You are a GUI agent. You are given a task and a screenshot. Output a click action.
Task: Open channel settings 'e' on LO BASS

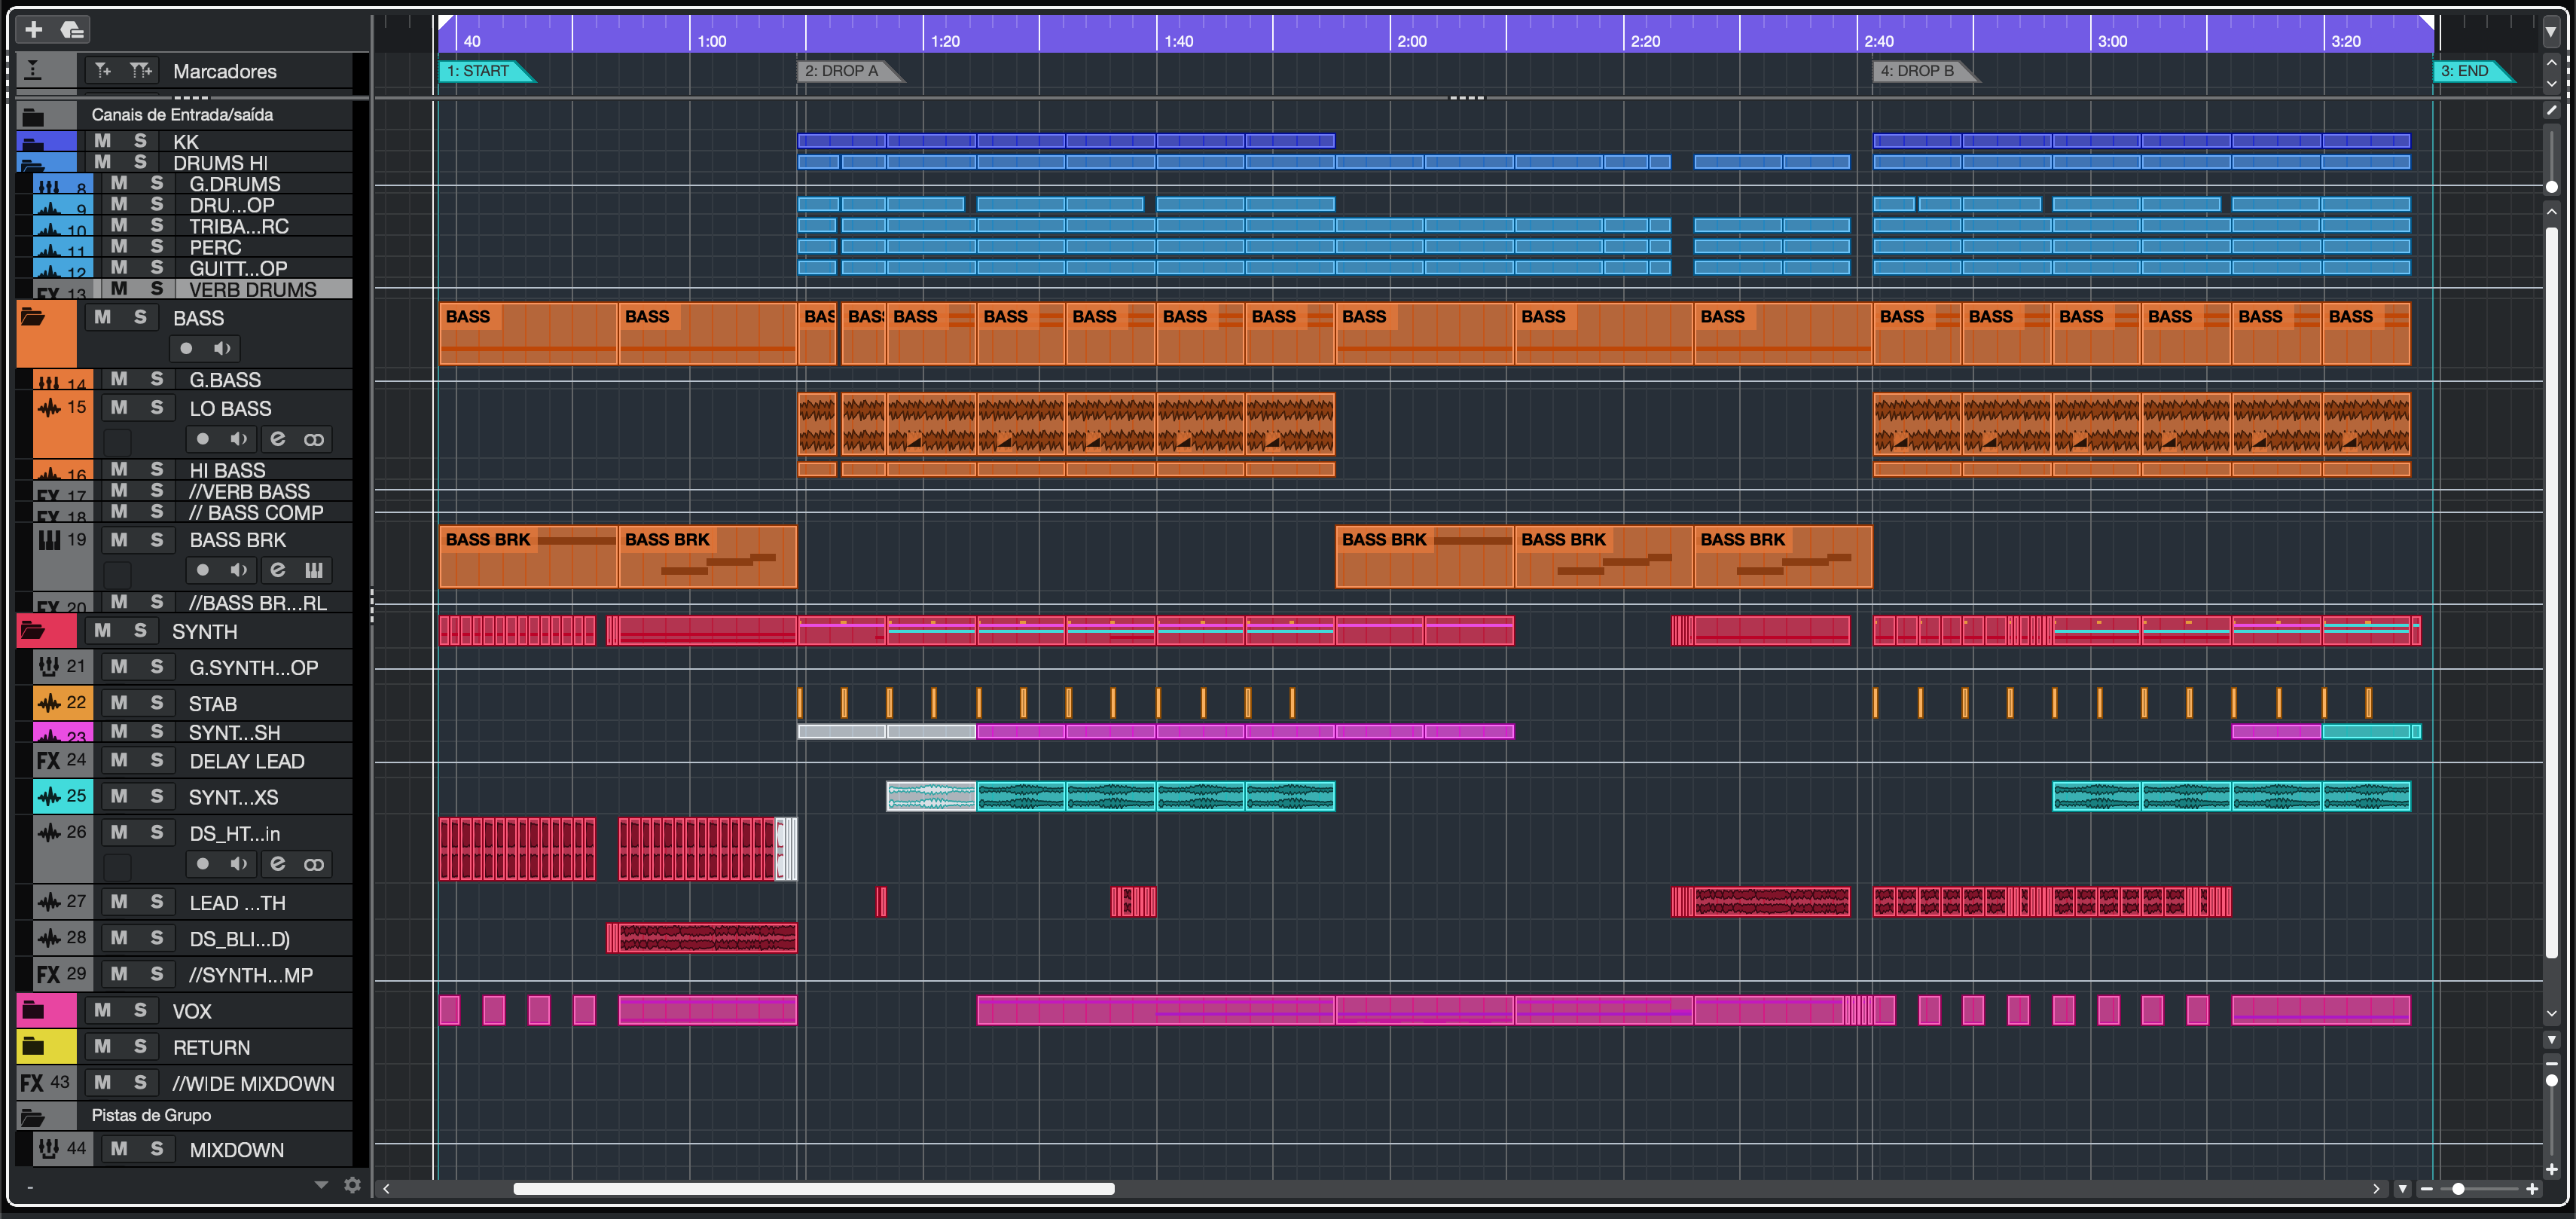click(277, 439)
